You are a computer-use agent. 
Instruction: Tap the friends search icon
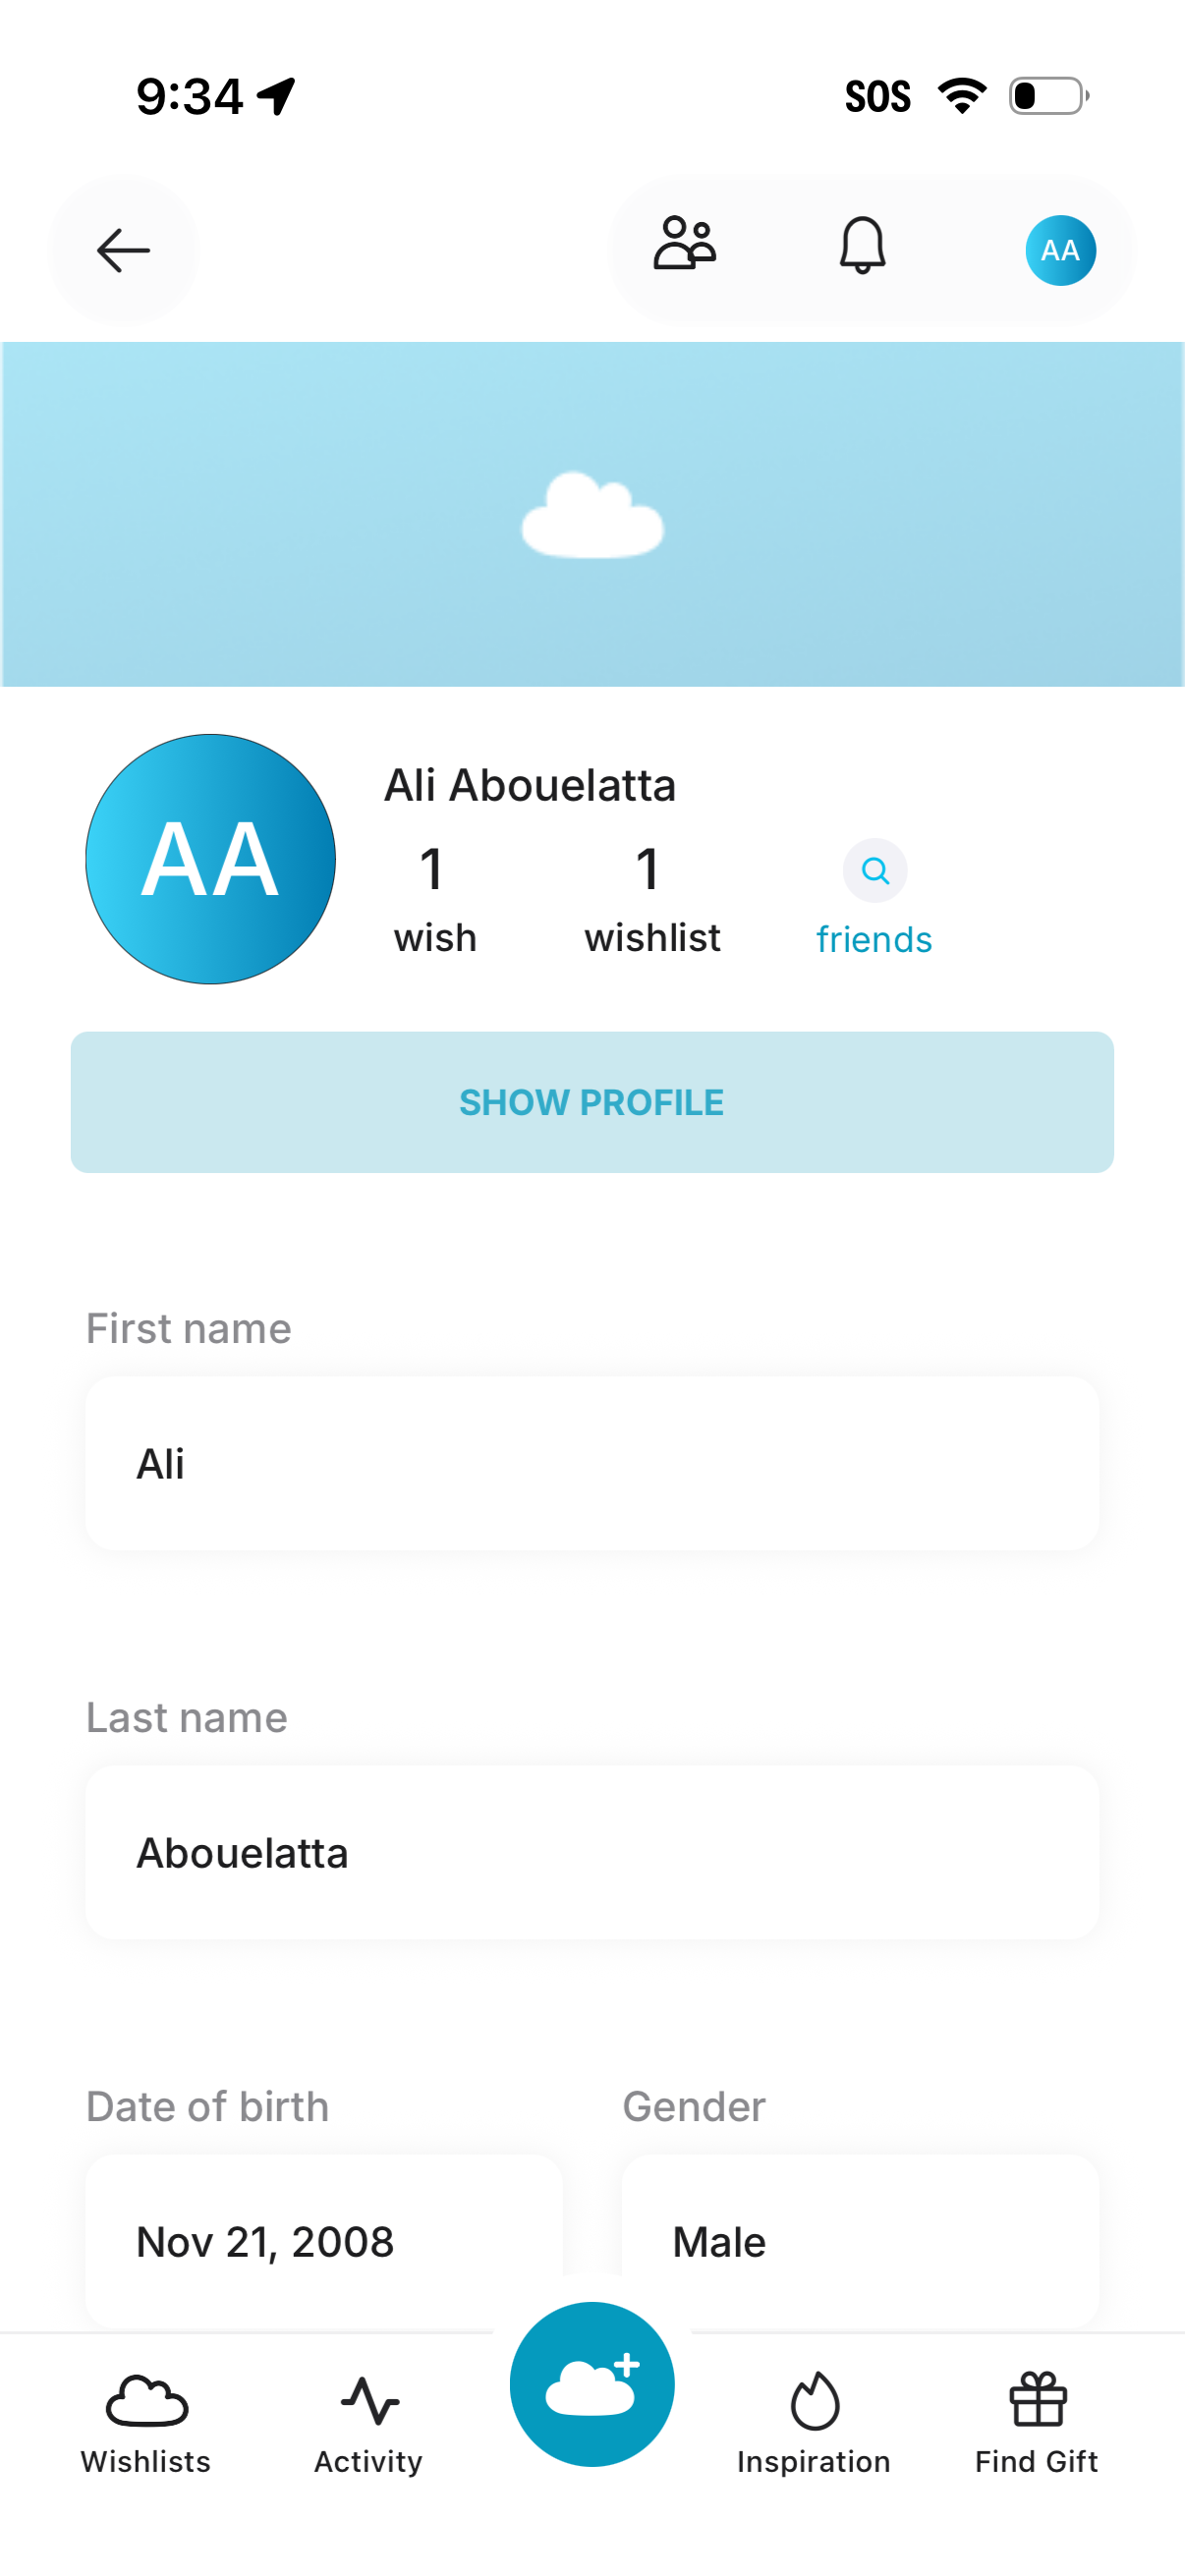874,870
